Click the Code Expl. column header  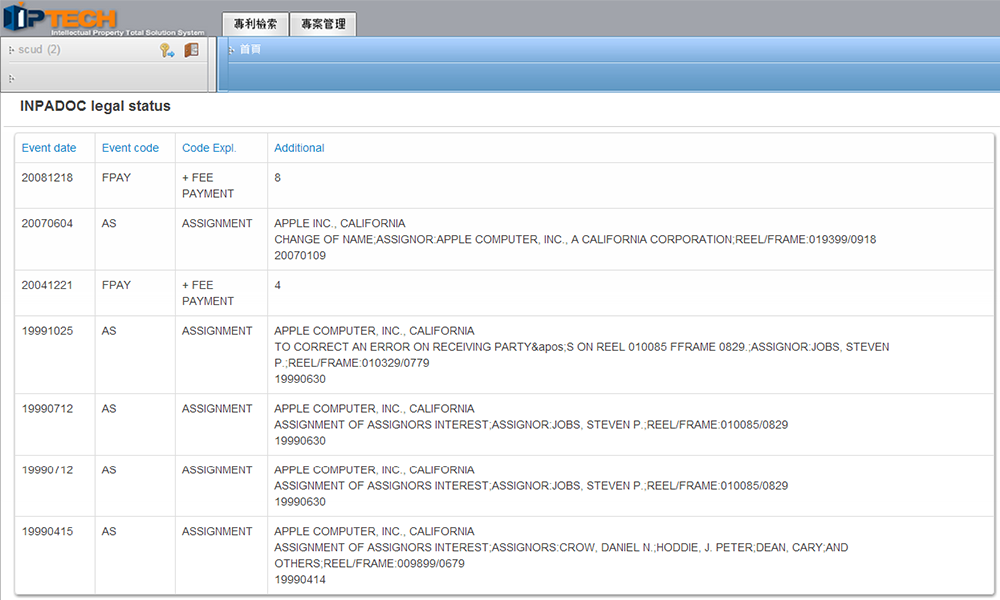[209, 148]
